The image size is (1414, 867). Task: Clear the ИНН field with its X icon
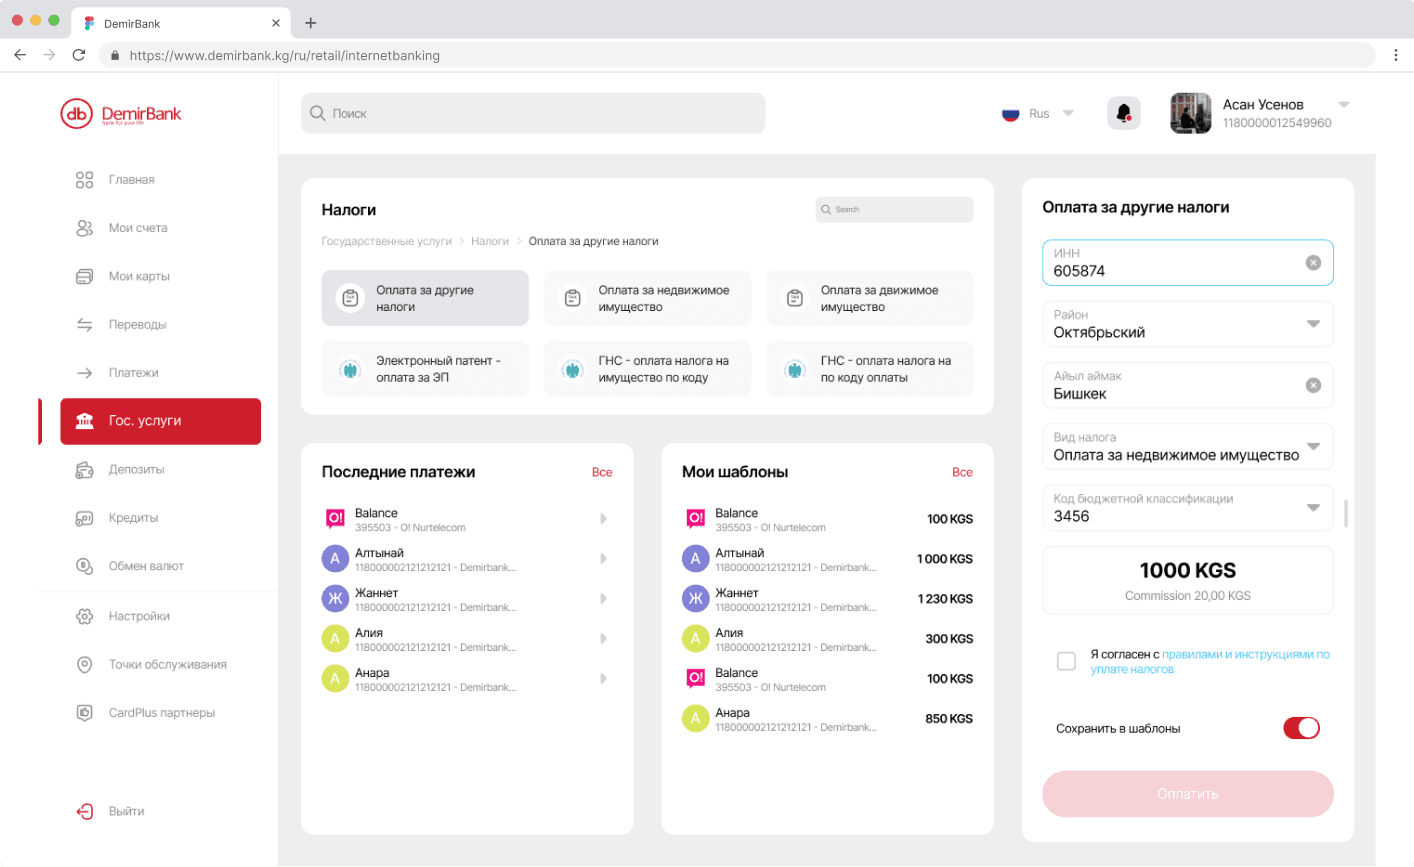[x=1313, y=262]
